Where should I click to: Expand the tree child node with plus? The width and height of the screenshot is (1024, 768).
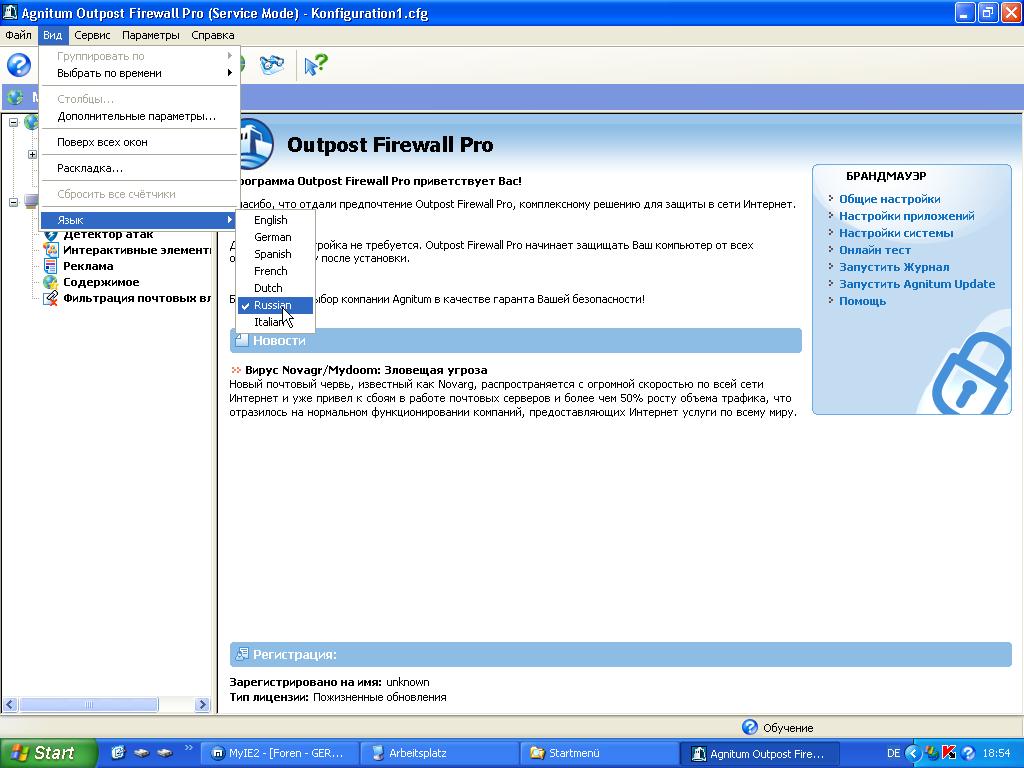[x=32, y=155]
